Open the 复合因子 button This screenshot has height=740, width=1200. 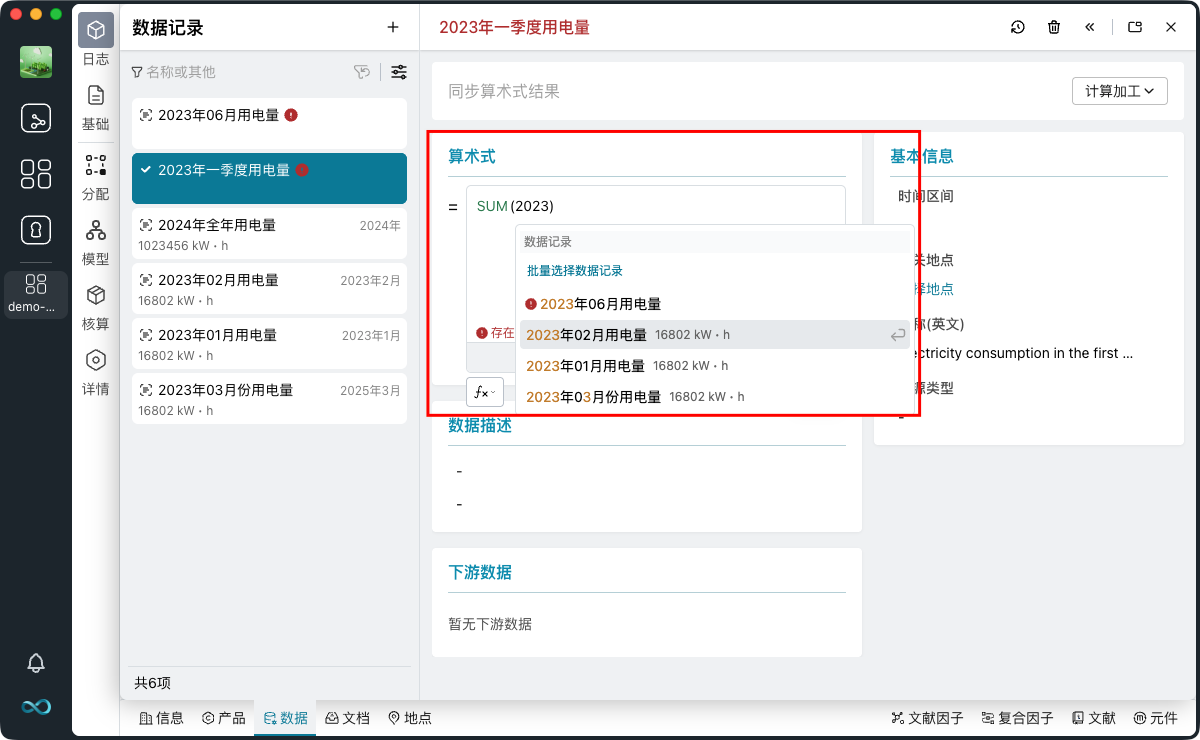pos(1017,718)
